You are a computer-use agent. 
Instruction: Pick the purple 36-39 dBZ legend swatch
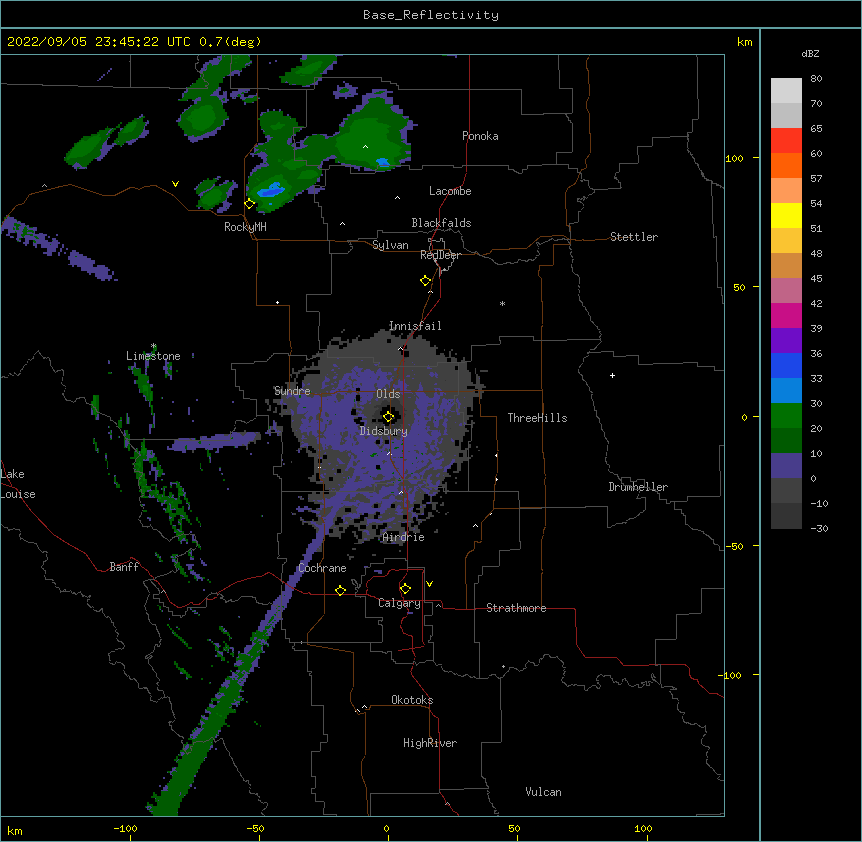pyautogui.click(x=786, y=340)
